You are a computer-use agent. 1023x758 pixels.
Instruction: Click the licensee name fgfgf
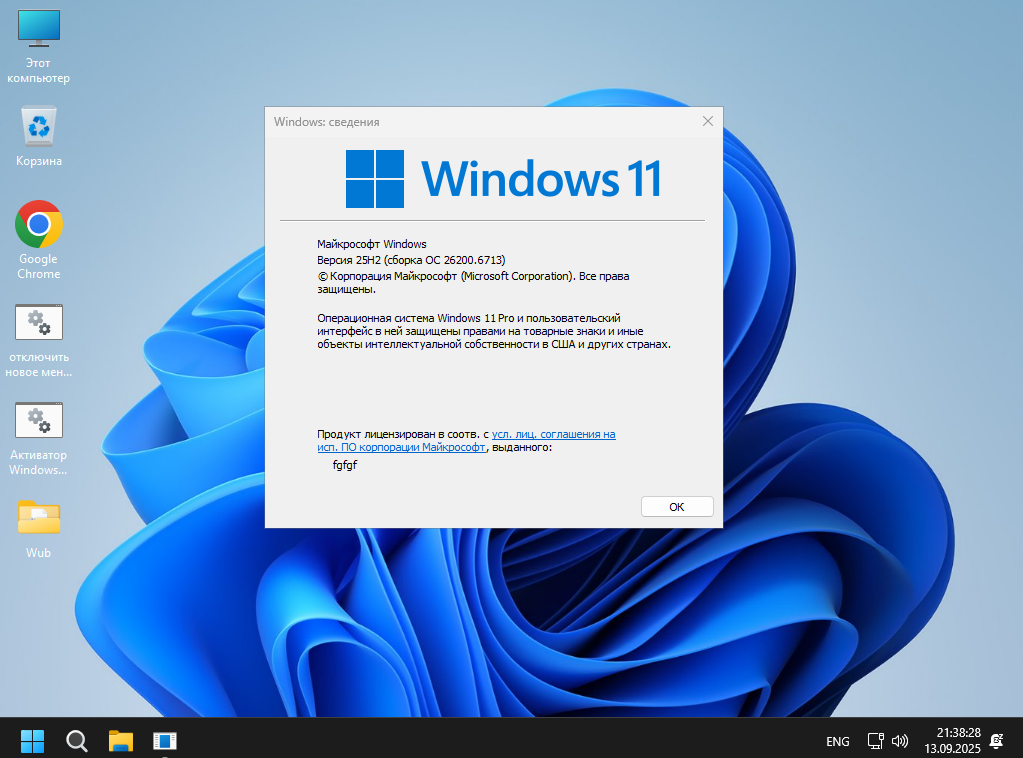[x=345, y=465]
